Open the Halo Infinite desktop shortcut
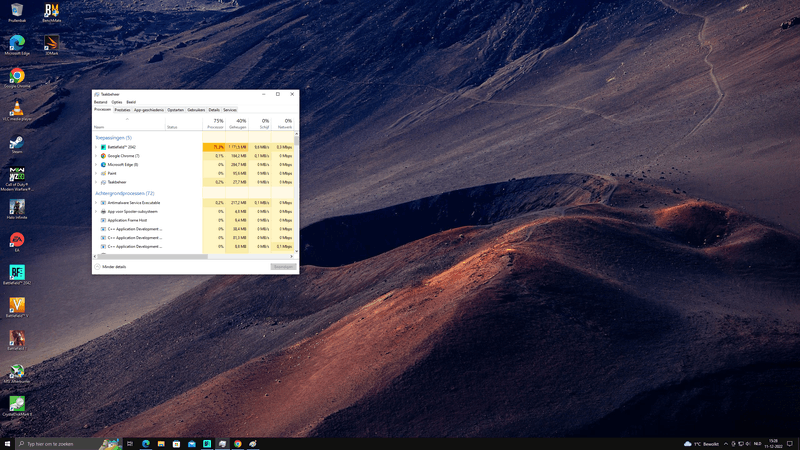 coord(17,209)
